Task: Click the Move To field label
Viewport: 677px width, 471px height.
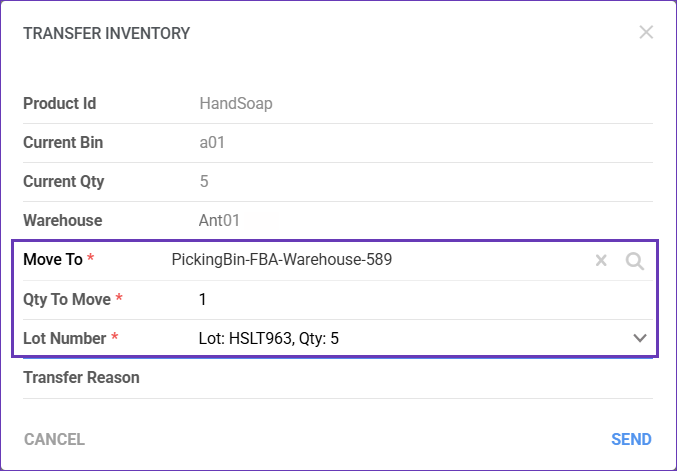Action: point(54,260)
